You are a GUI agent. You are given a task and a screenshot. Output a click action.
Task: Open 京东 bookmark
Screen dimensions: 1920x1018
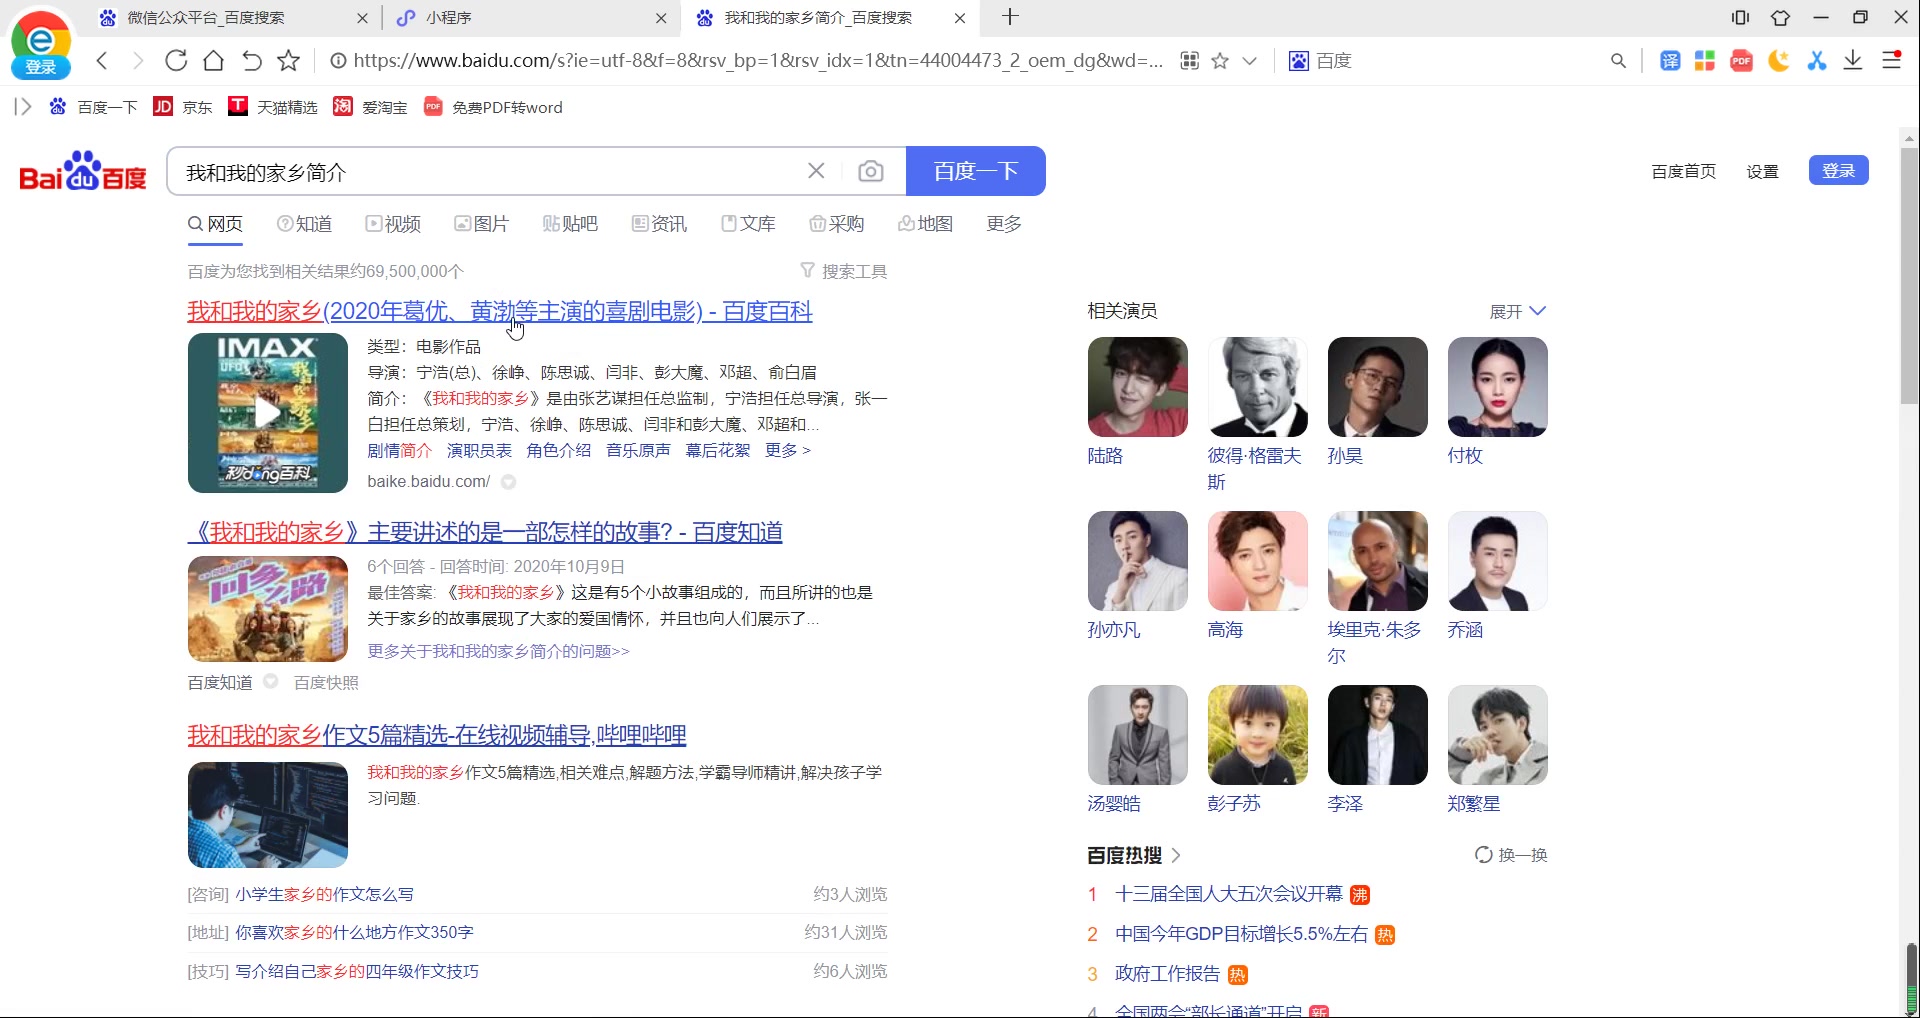point(183,107)
